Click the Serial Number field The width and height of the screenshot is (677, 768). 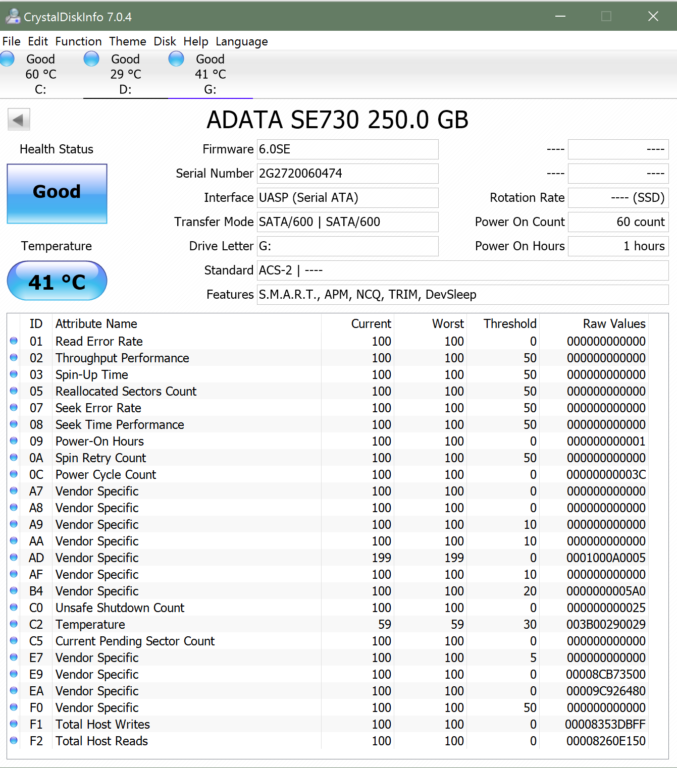[347, 174]
